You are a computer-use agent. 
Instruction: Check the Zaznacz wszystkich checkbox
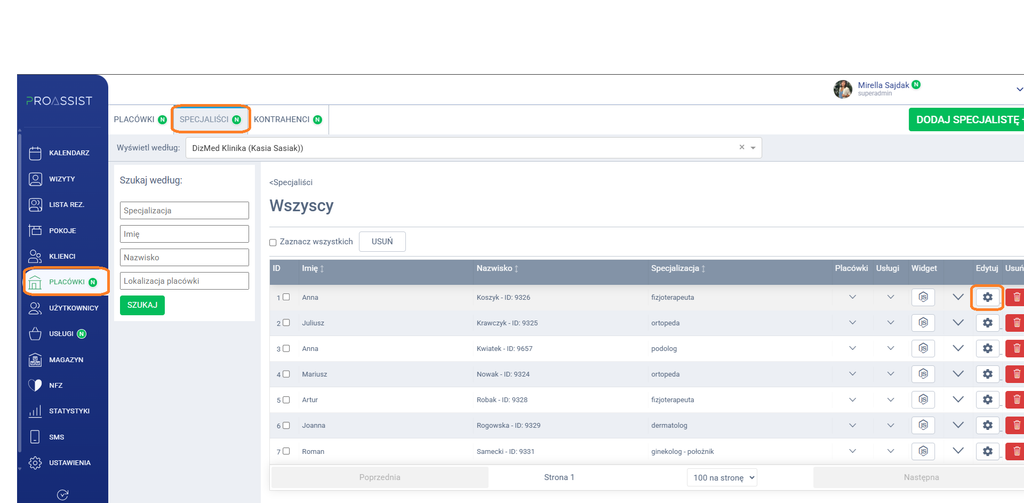click(x=273, y=242)
